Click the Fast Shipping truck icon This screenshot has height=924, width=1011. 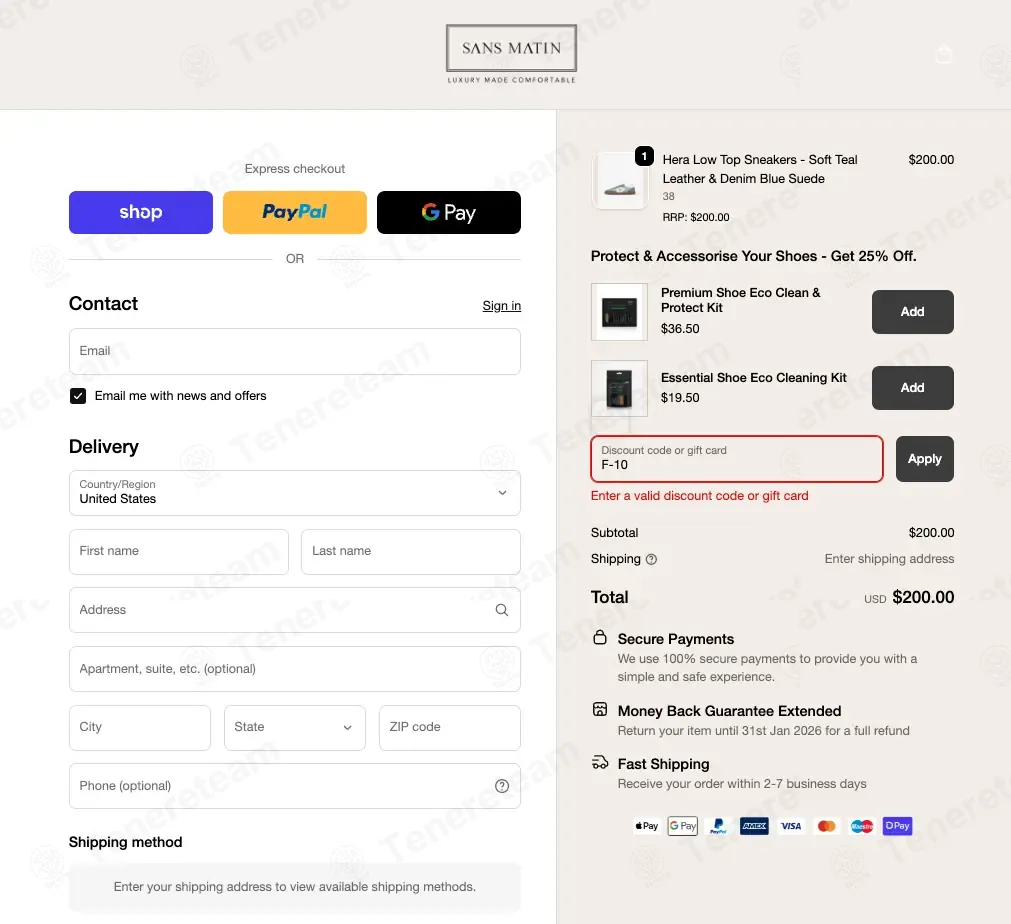pyautogui.click(x=600, y=763)
